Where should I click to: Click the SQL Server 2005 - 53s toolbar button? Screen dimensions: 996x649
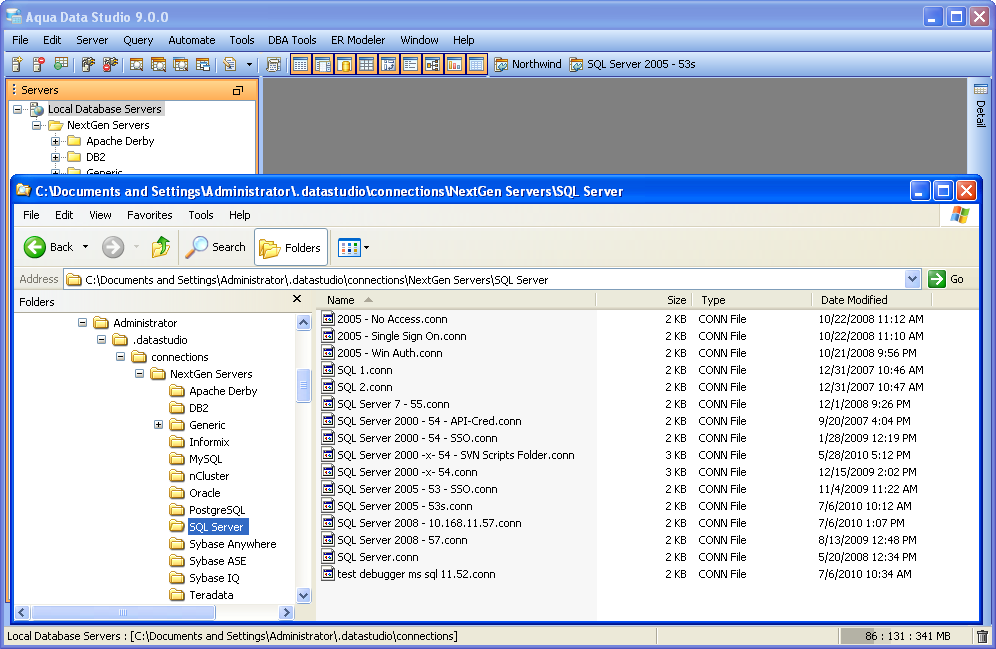pyautogui.click(x=633, y=64)
